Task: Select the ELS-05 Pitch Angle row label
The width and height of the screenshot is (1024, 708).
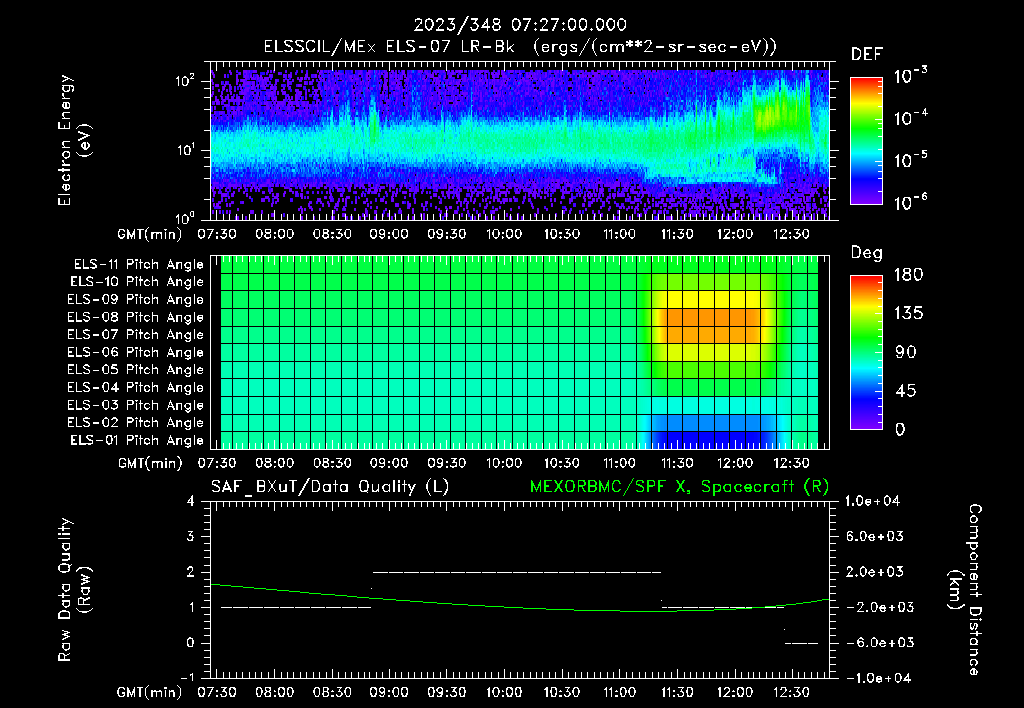Action: pos(136,370)
